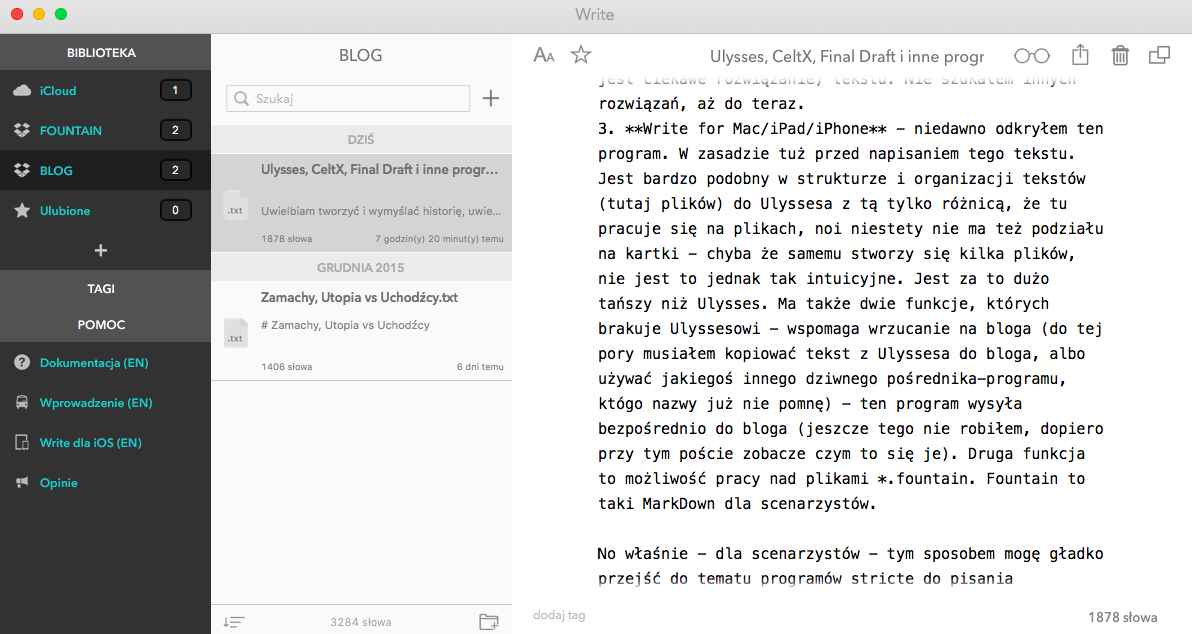The image size is (1192, 634).
Task: Show Ulubione favorites list
Action: (x=64, y=211)
